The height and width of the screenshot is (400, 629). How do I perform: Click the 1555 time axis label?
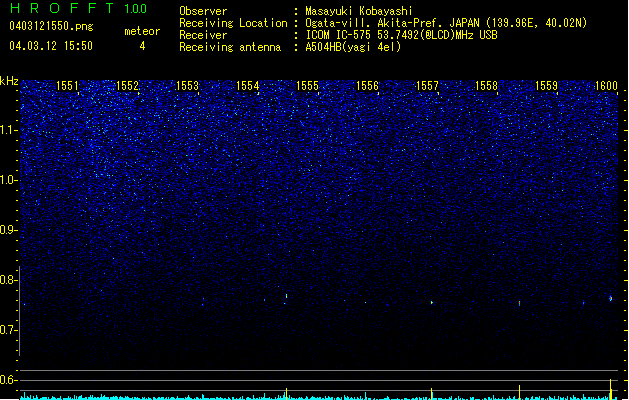[307, 85]
